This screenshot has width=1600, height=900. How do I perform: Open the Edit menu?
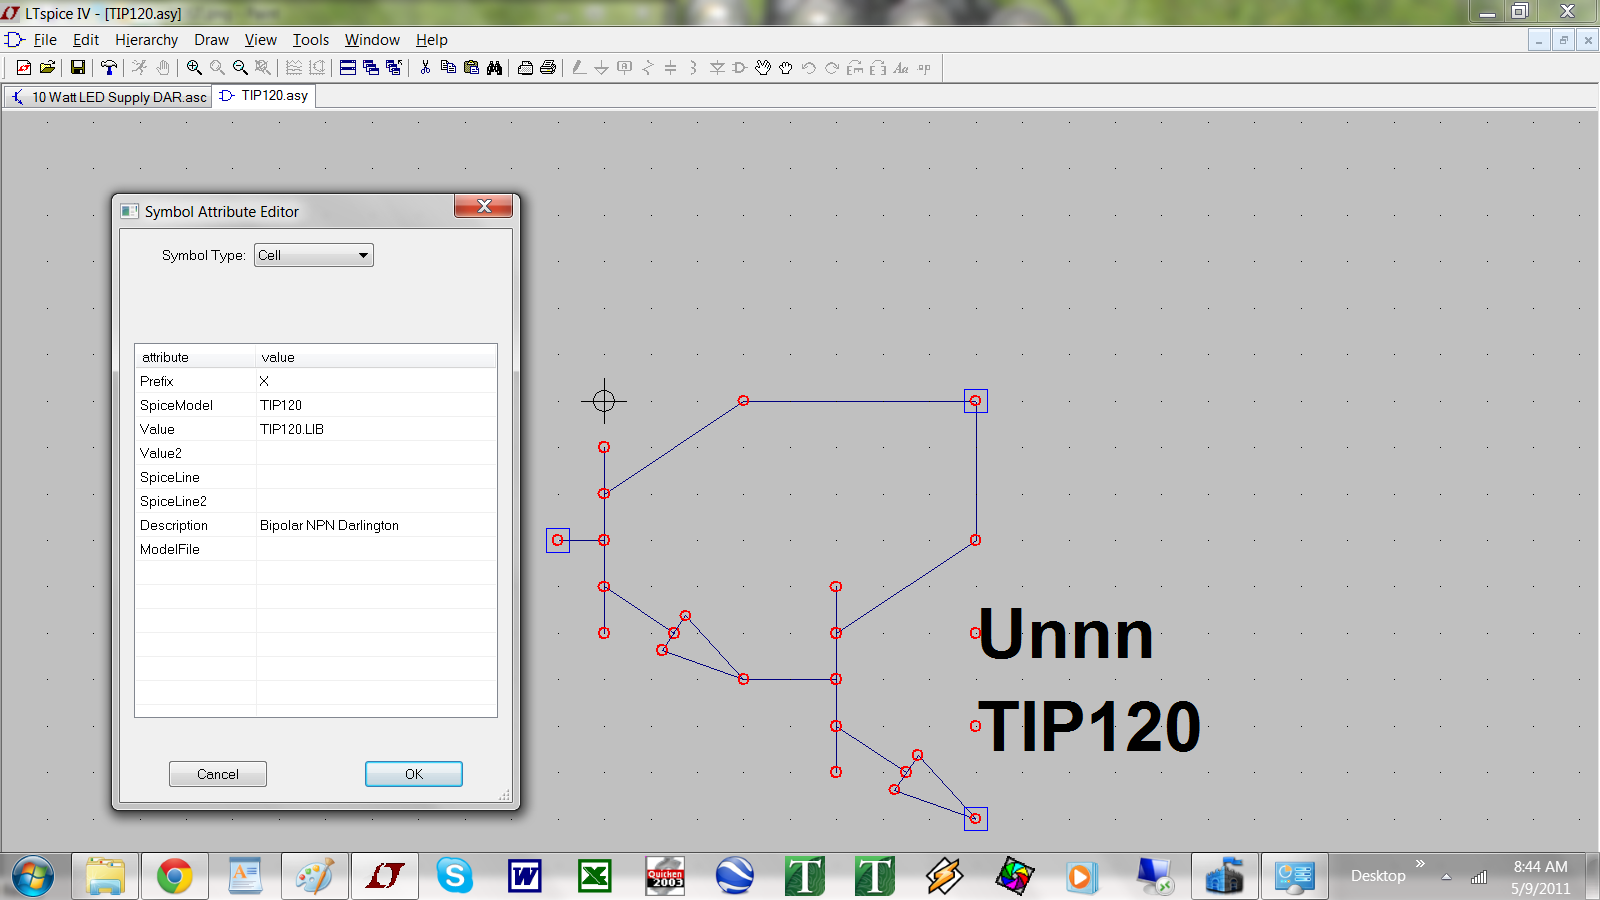[x=86, y=40]
